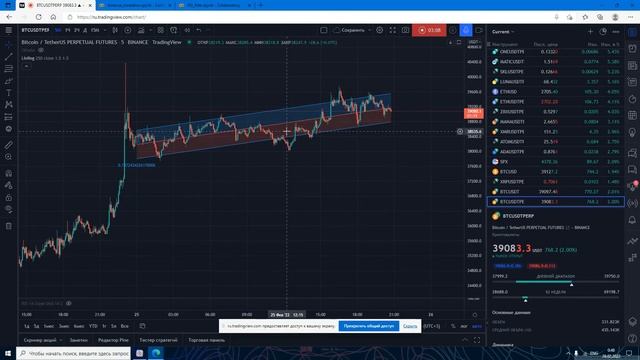Toggle the blue publish button in top toolbar
The image size is (640, 360).
pyautogui.click(x=466, y=30)
